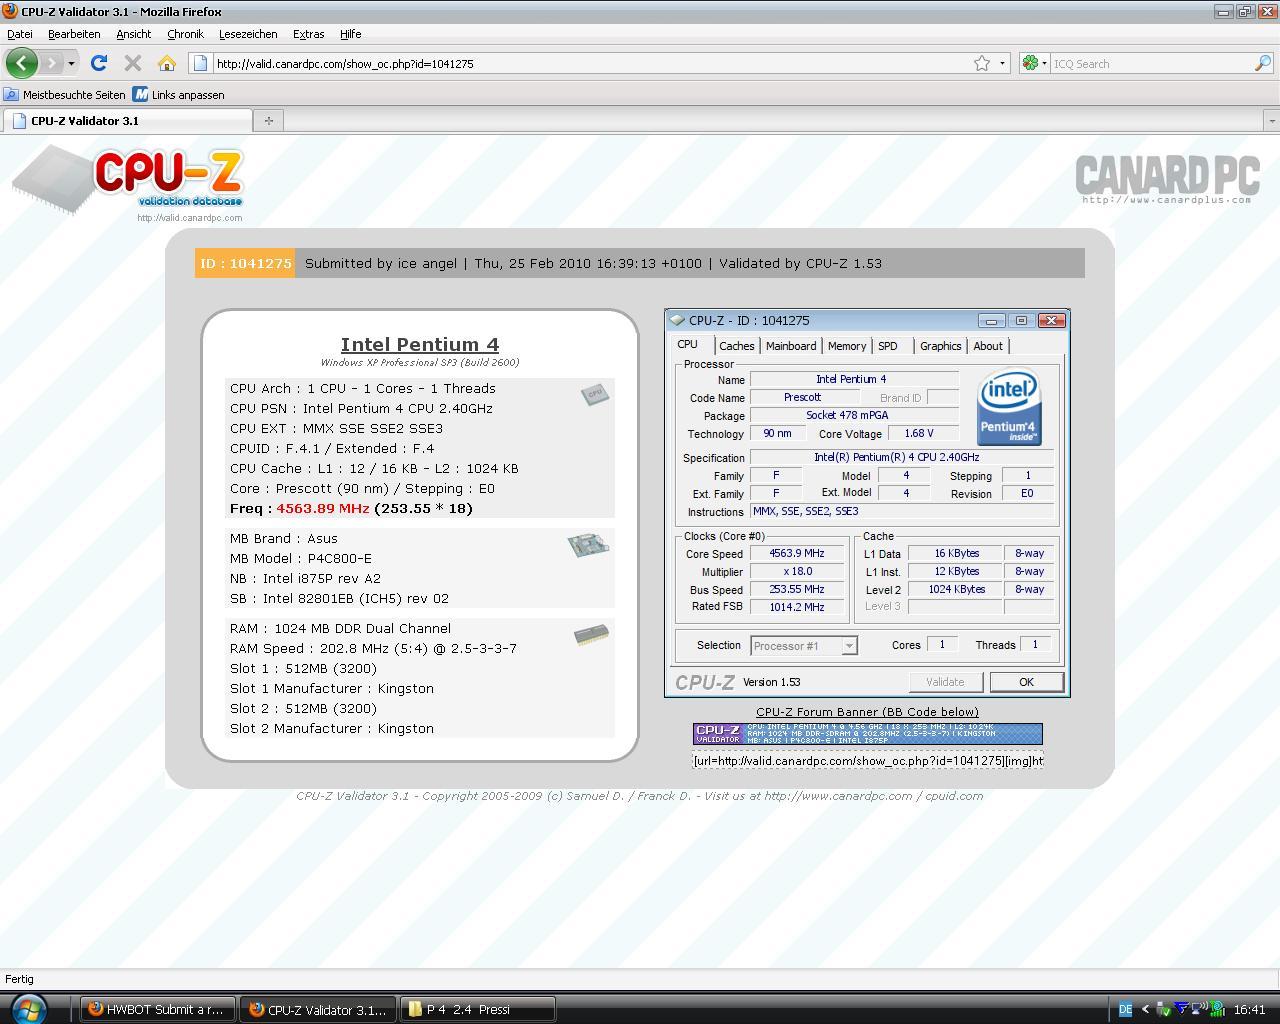
Task: Click the Core Speed 4563.9 MHz field
Action: (x=797, y=553)
